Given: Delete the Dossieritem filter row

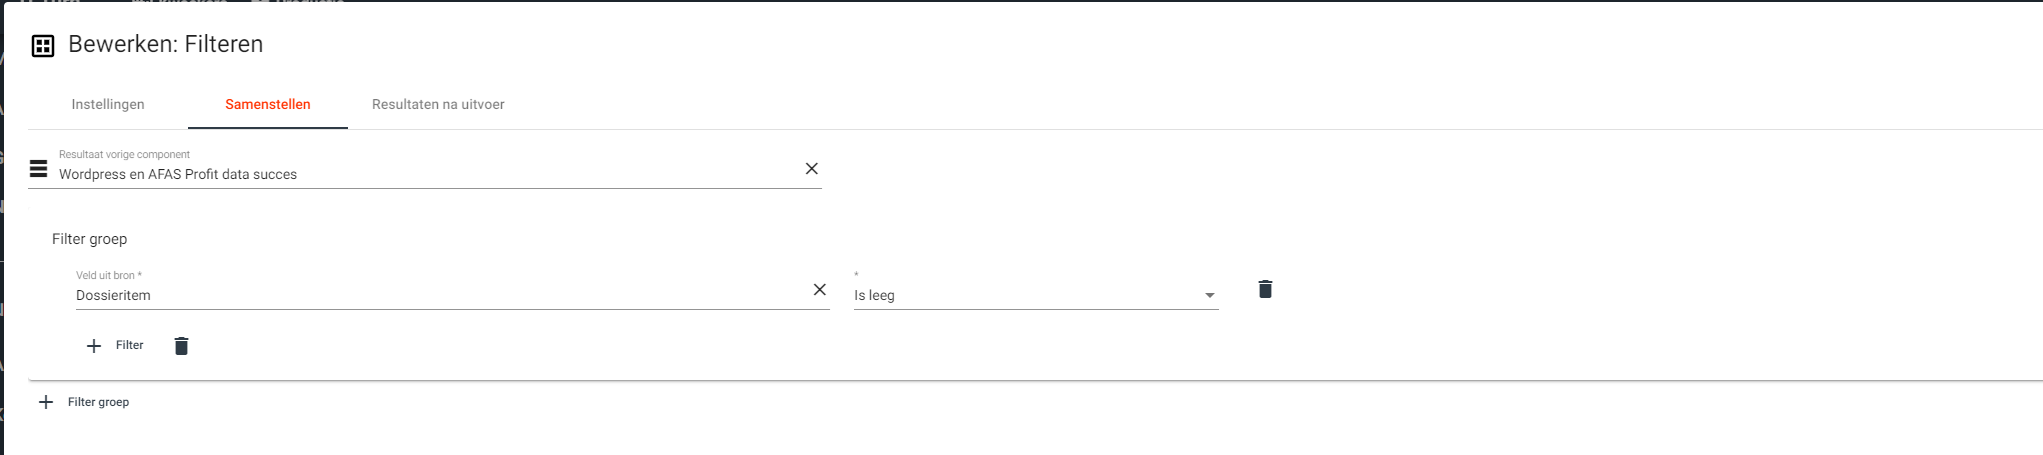Looking at the screenshot, I should coord(1265,289).
